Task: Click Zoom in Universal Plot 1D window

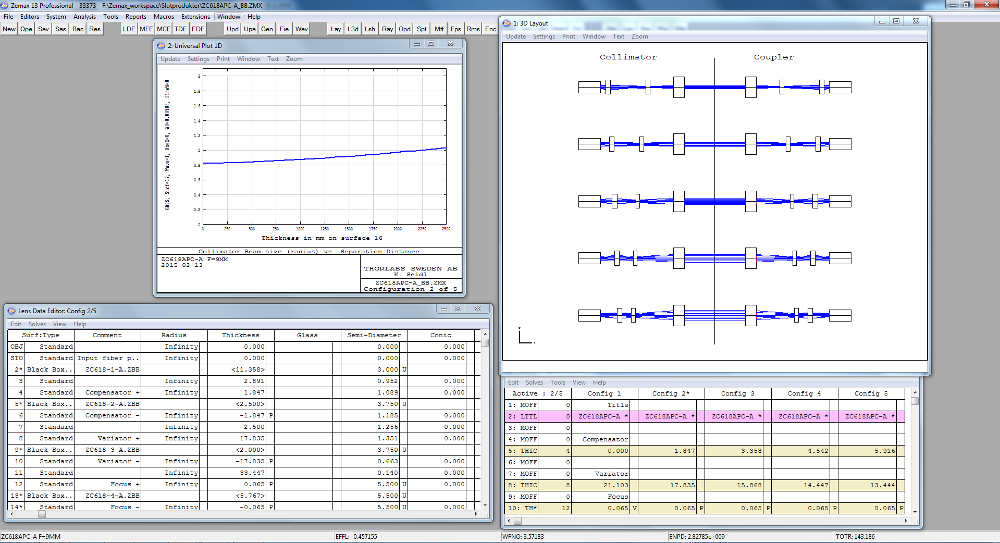Action: (x=294, y=59)
